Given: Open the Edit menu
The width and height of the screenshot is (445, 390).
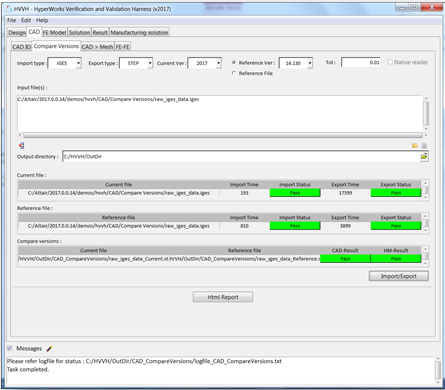Looking at the screenshot, I should tap(26, 20).
